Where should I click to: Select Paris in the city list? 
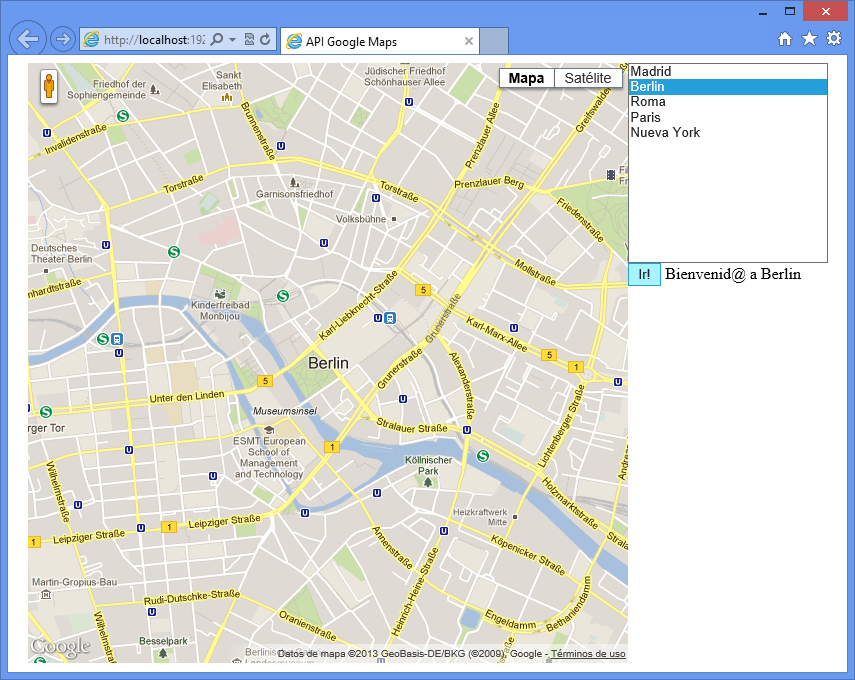[x=728, y=117]
